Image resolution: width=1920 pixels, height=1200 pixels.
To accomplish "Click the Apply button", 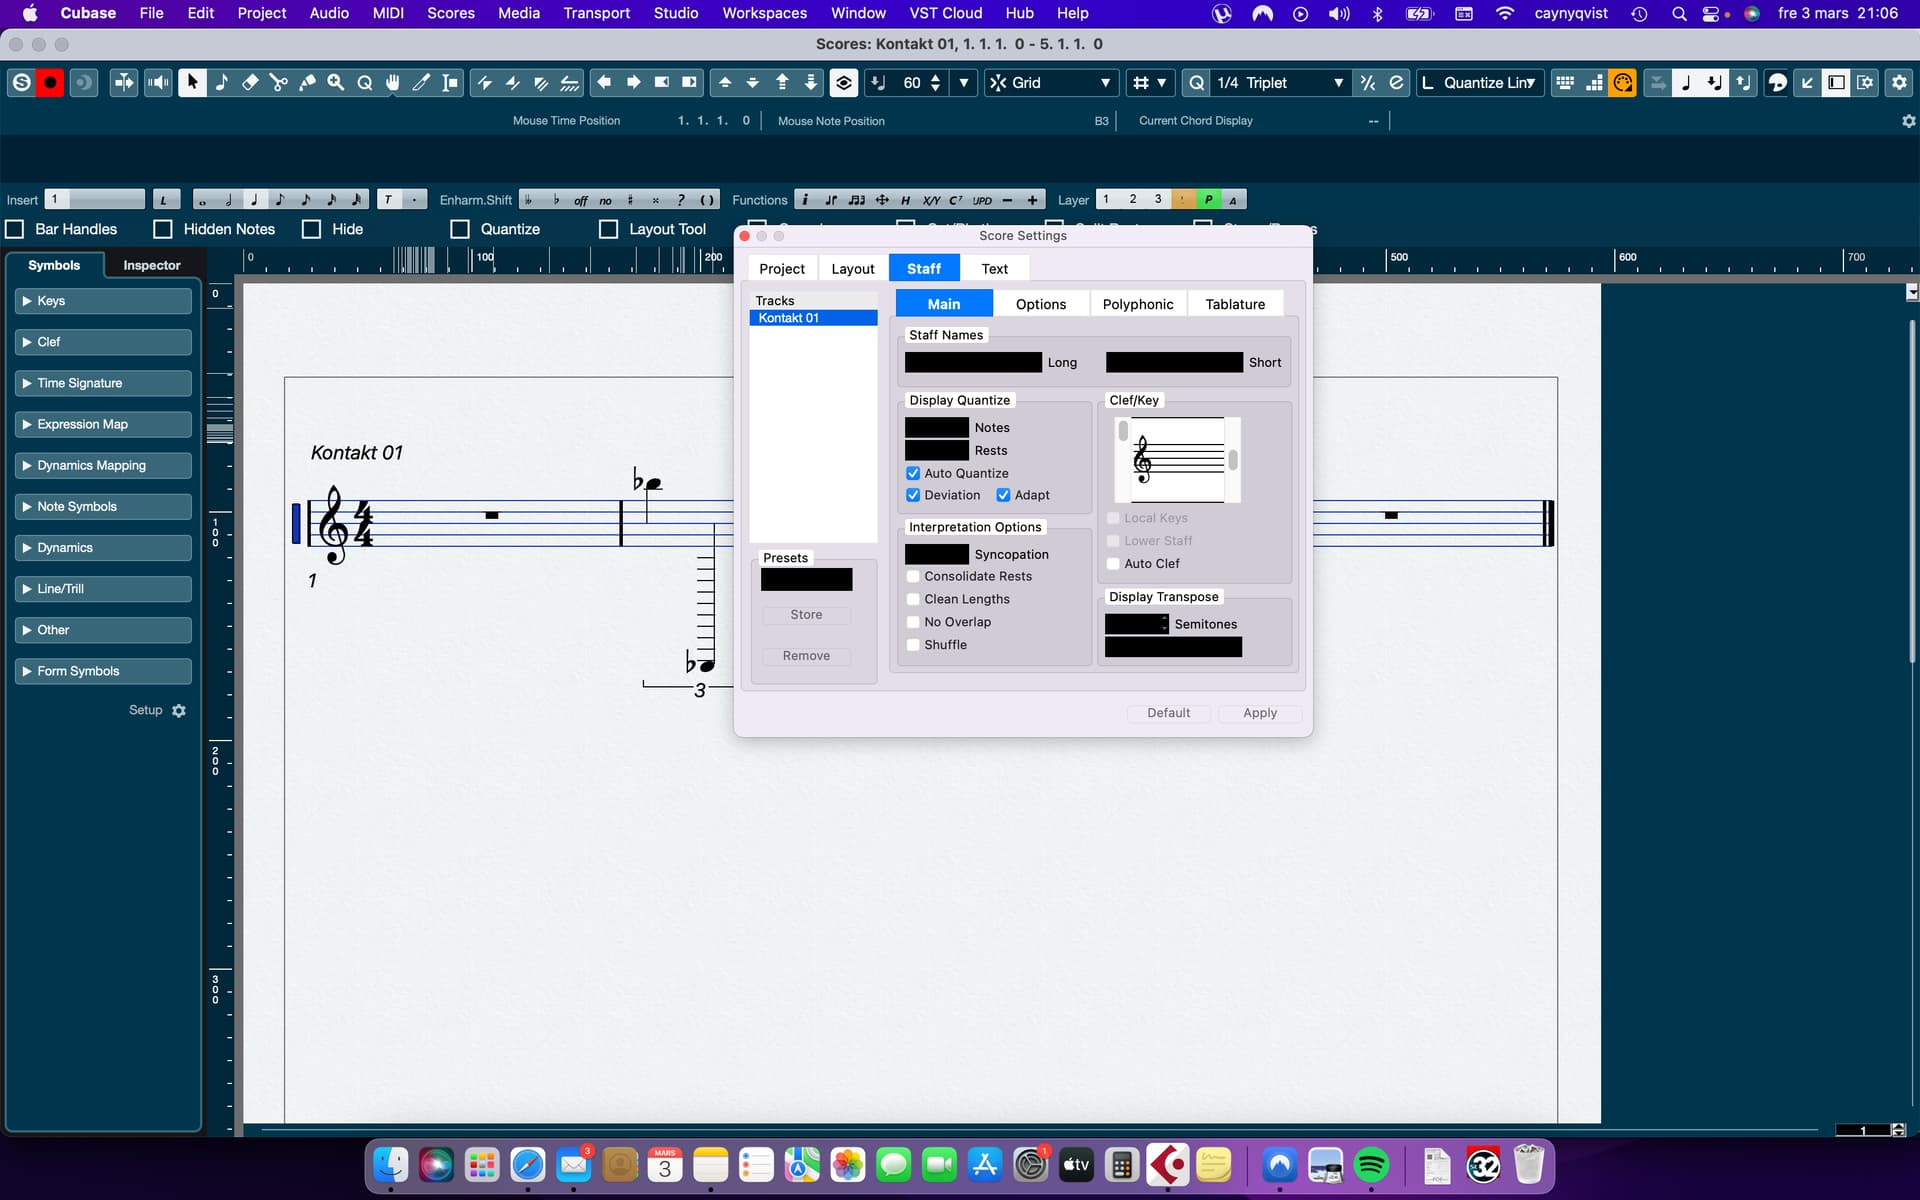I will coord(1259,713).
